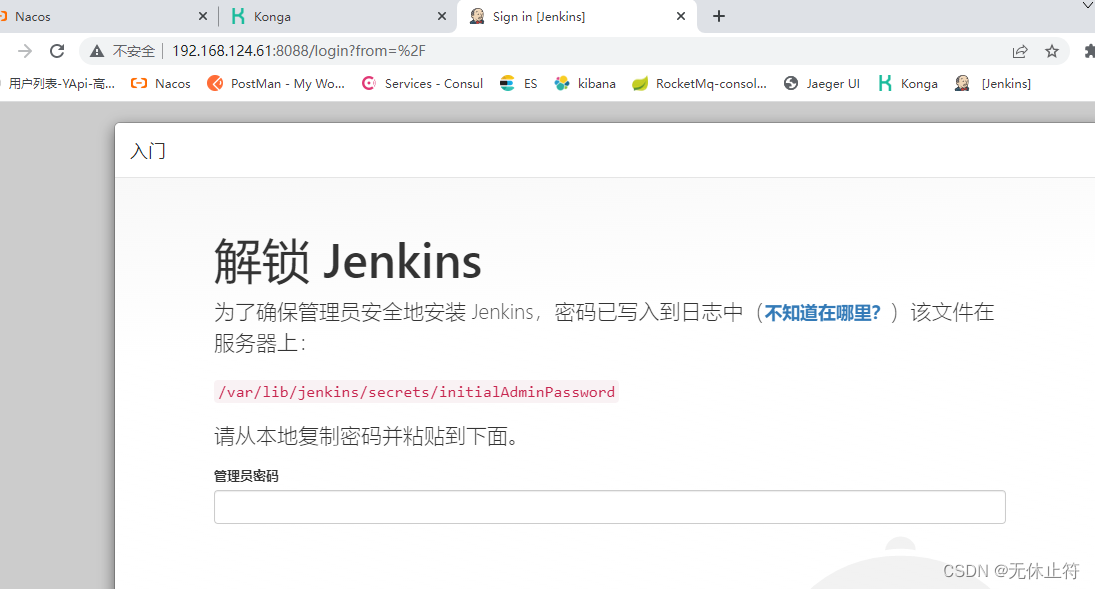
Task: Click the not secure warning icon
Action: pyautogui.click(x=97, y=51)
